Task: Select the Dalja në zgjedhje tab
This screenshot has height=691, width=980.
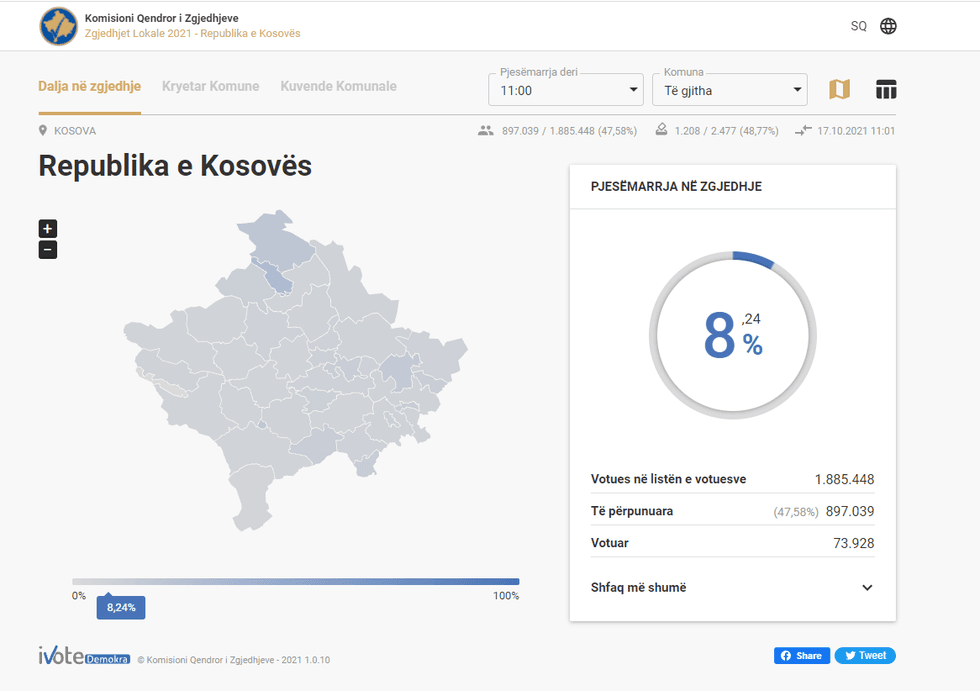Action: pos(89,86)
